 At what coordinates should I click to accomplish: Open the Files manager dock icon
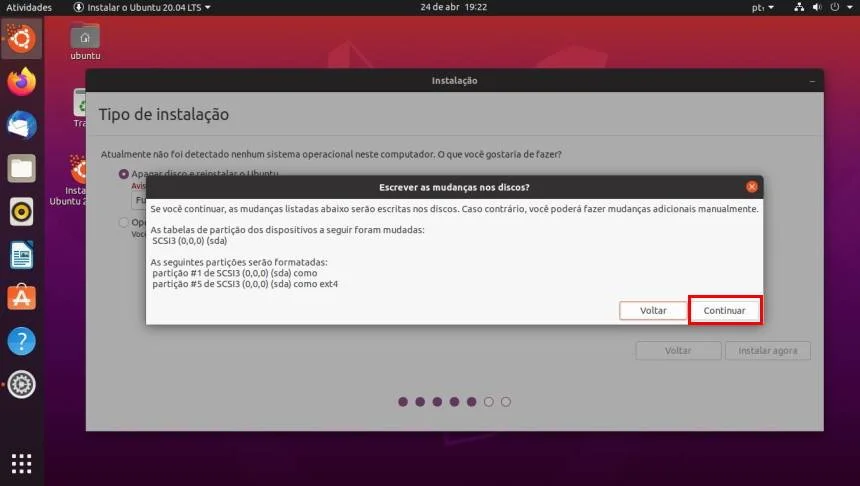coord(21,168)
